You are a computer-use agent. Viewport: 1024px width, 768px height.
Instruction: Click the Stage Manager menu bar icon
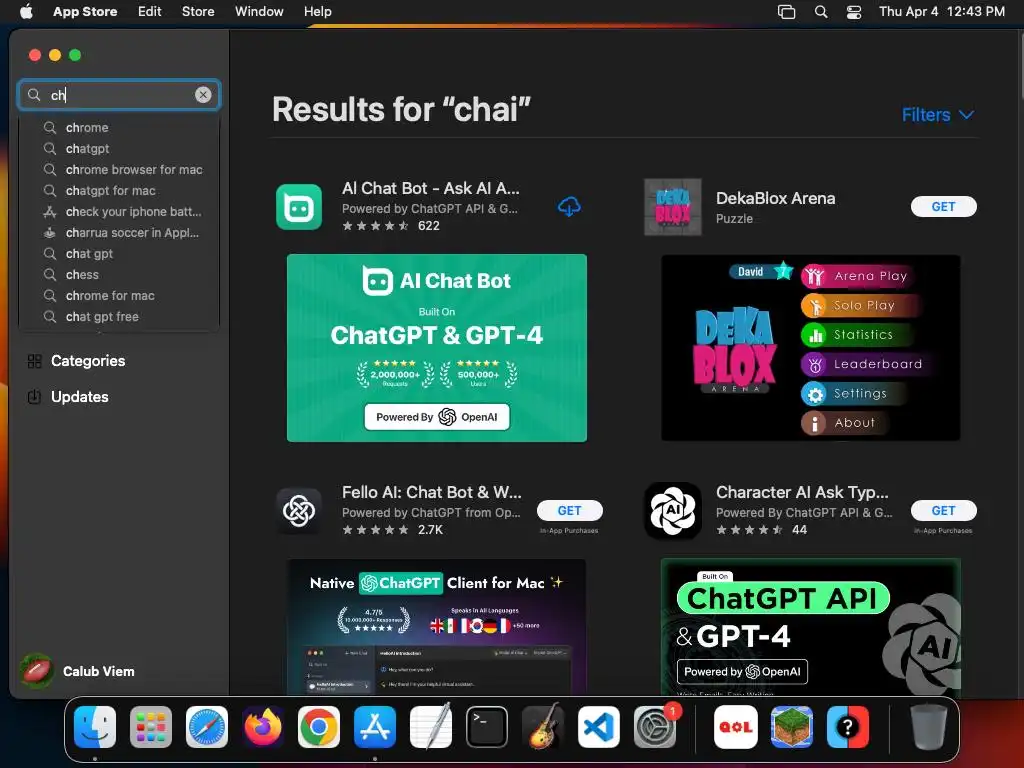(x=786, y=11)
